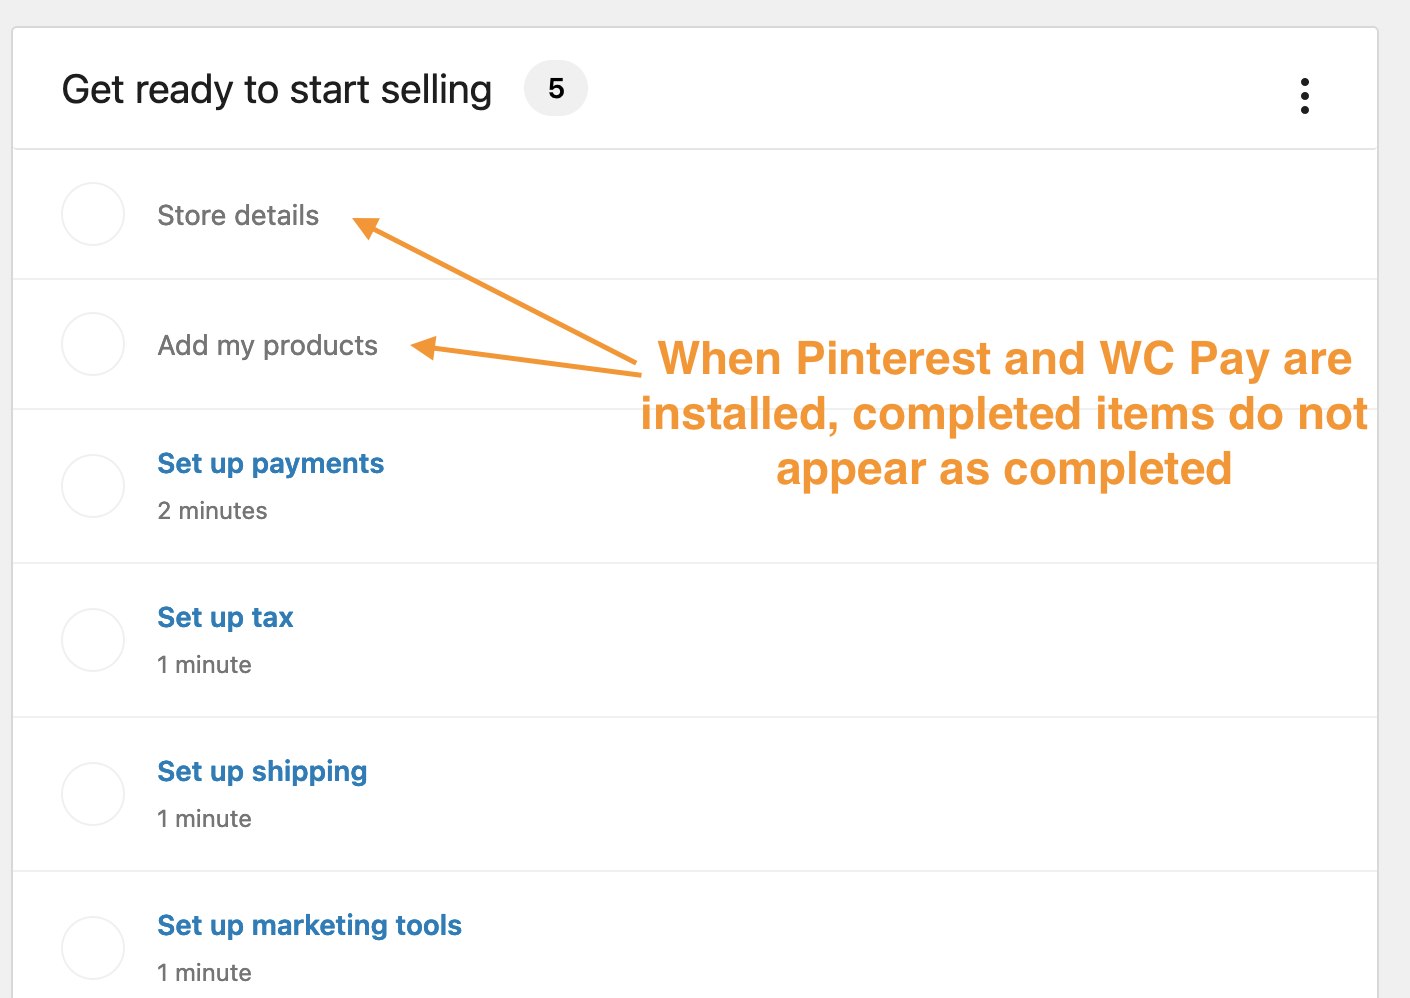Click the Get ready to start selling heading

[x=277, y=88]
